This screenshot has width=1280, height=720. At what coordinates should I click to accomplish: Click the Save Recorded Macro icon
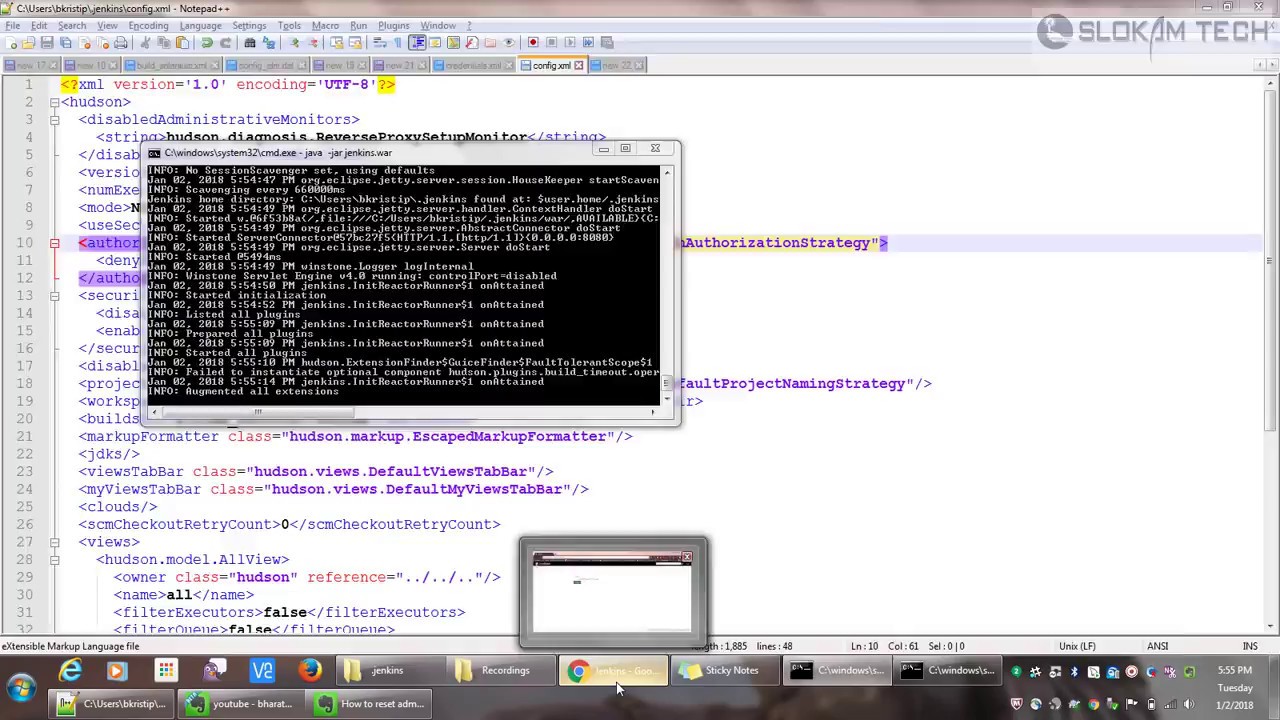(607, 43)
